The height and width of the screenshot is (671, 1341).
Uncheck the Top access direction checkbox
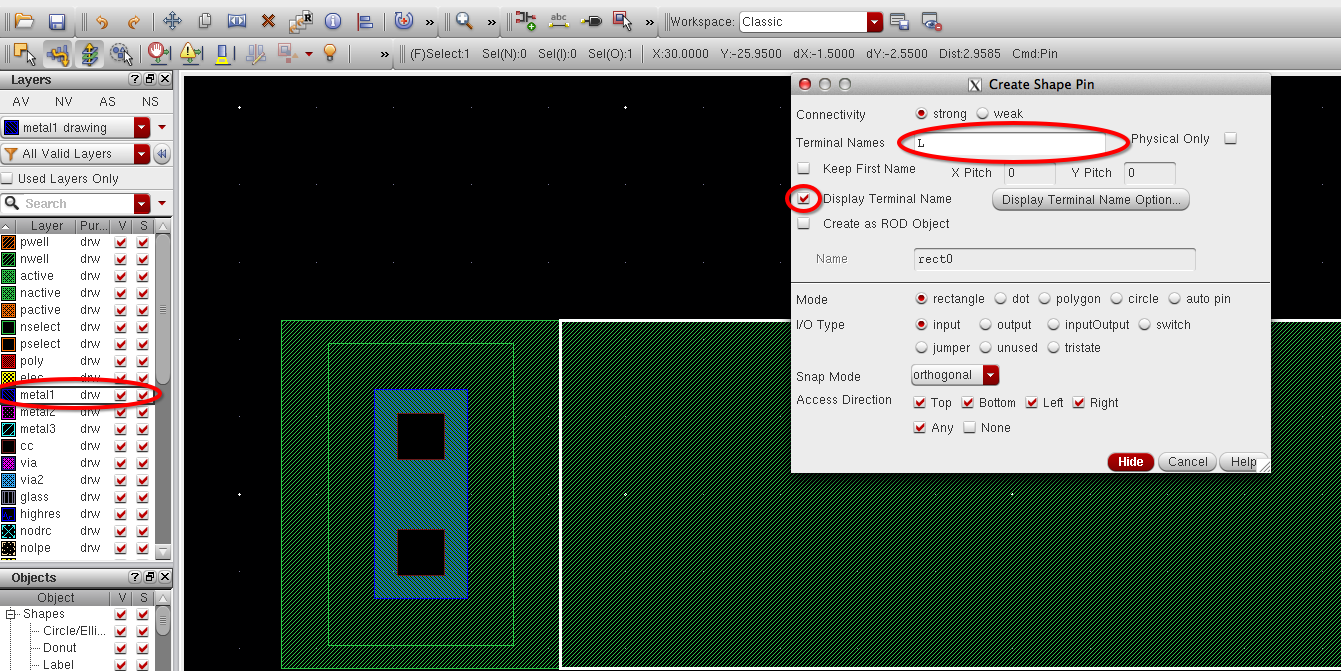920,403
